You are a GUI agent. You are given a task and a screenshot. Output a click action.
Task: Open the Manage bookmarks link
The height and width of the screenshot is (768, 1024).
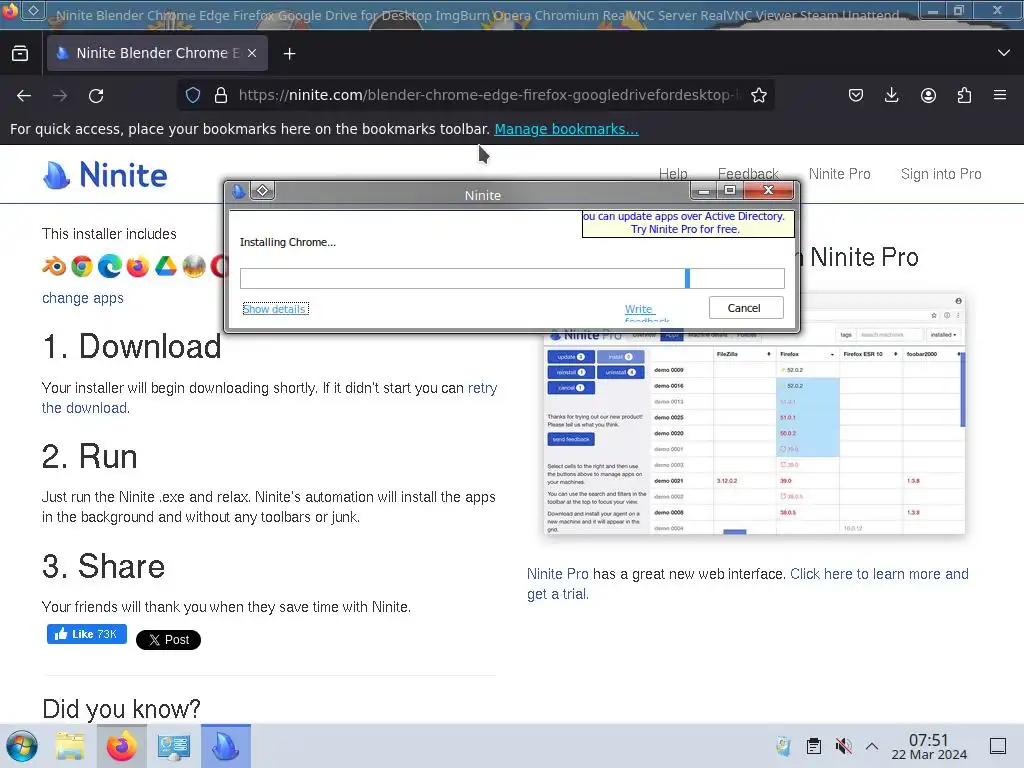[x=566, y=129]
